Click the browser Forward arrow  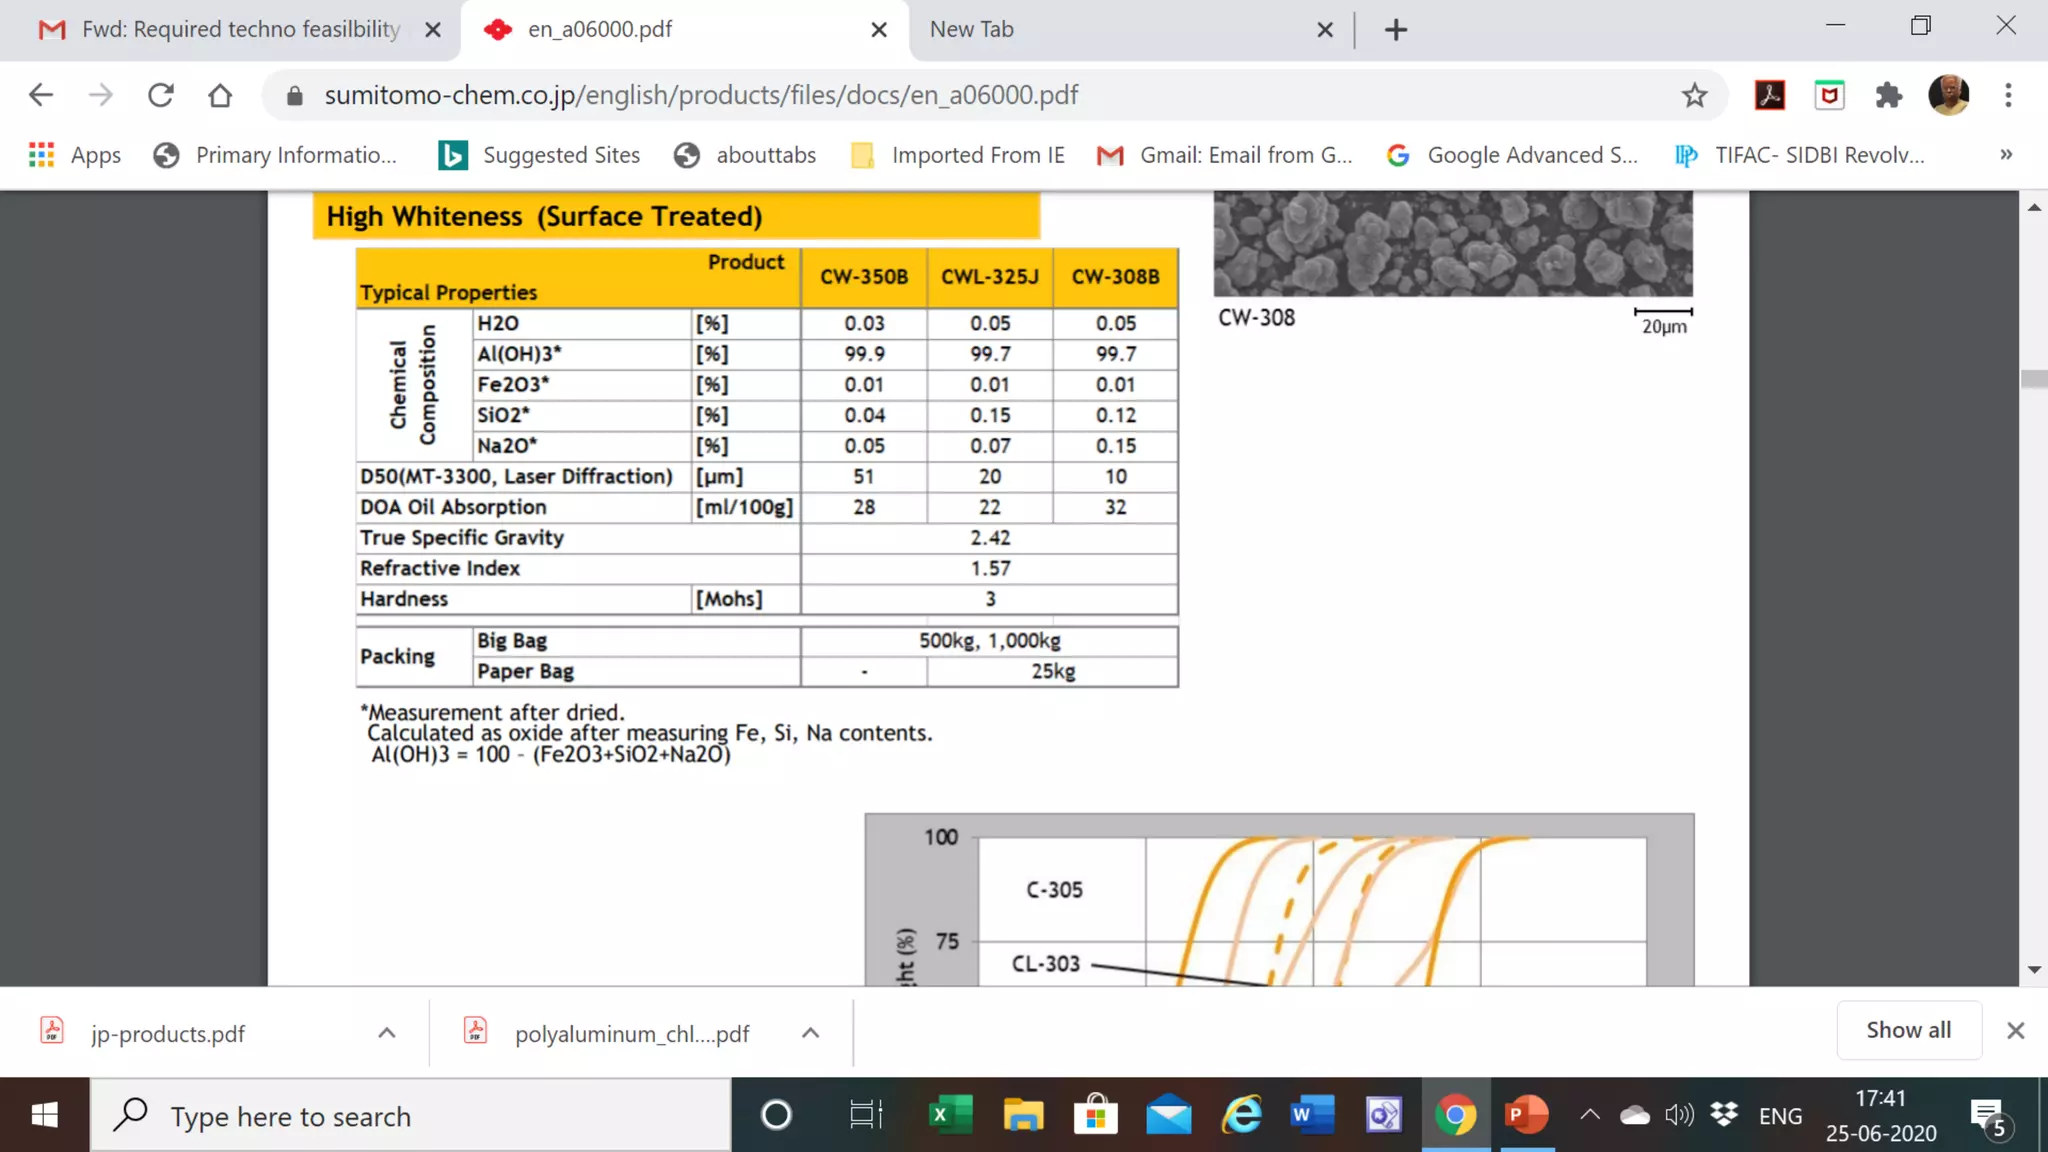pos(101,95)
